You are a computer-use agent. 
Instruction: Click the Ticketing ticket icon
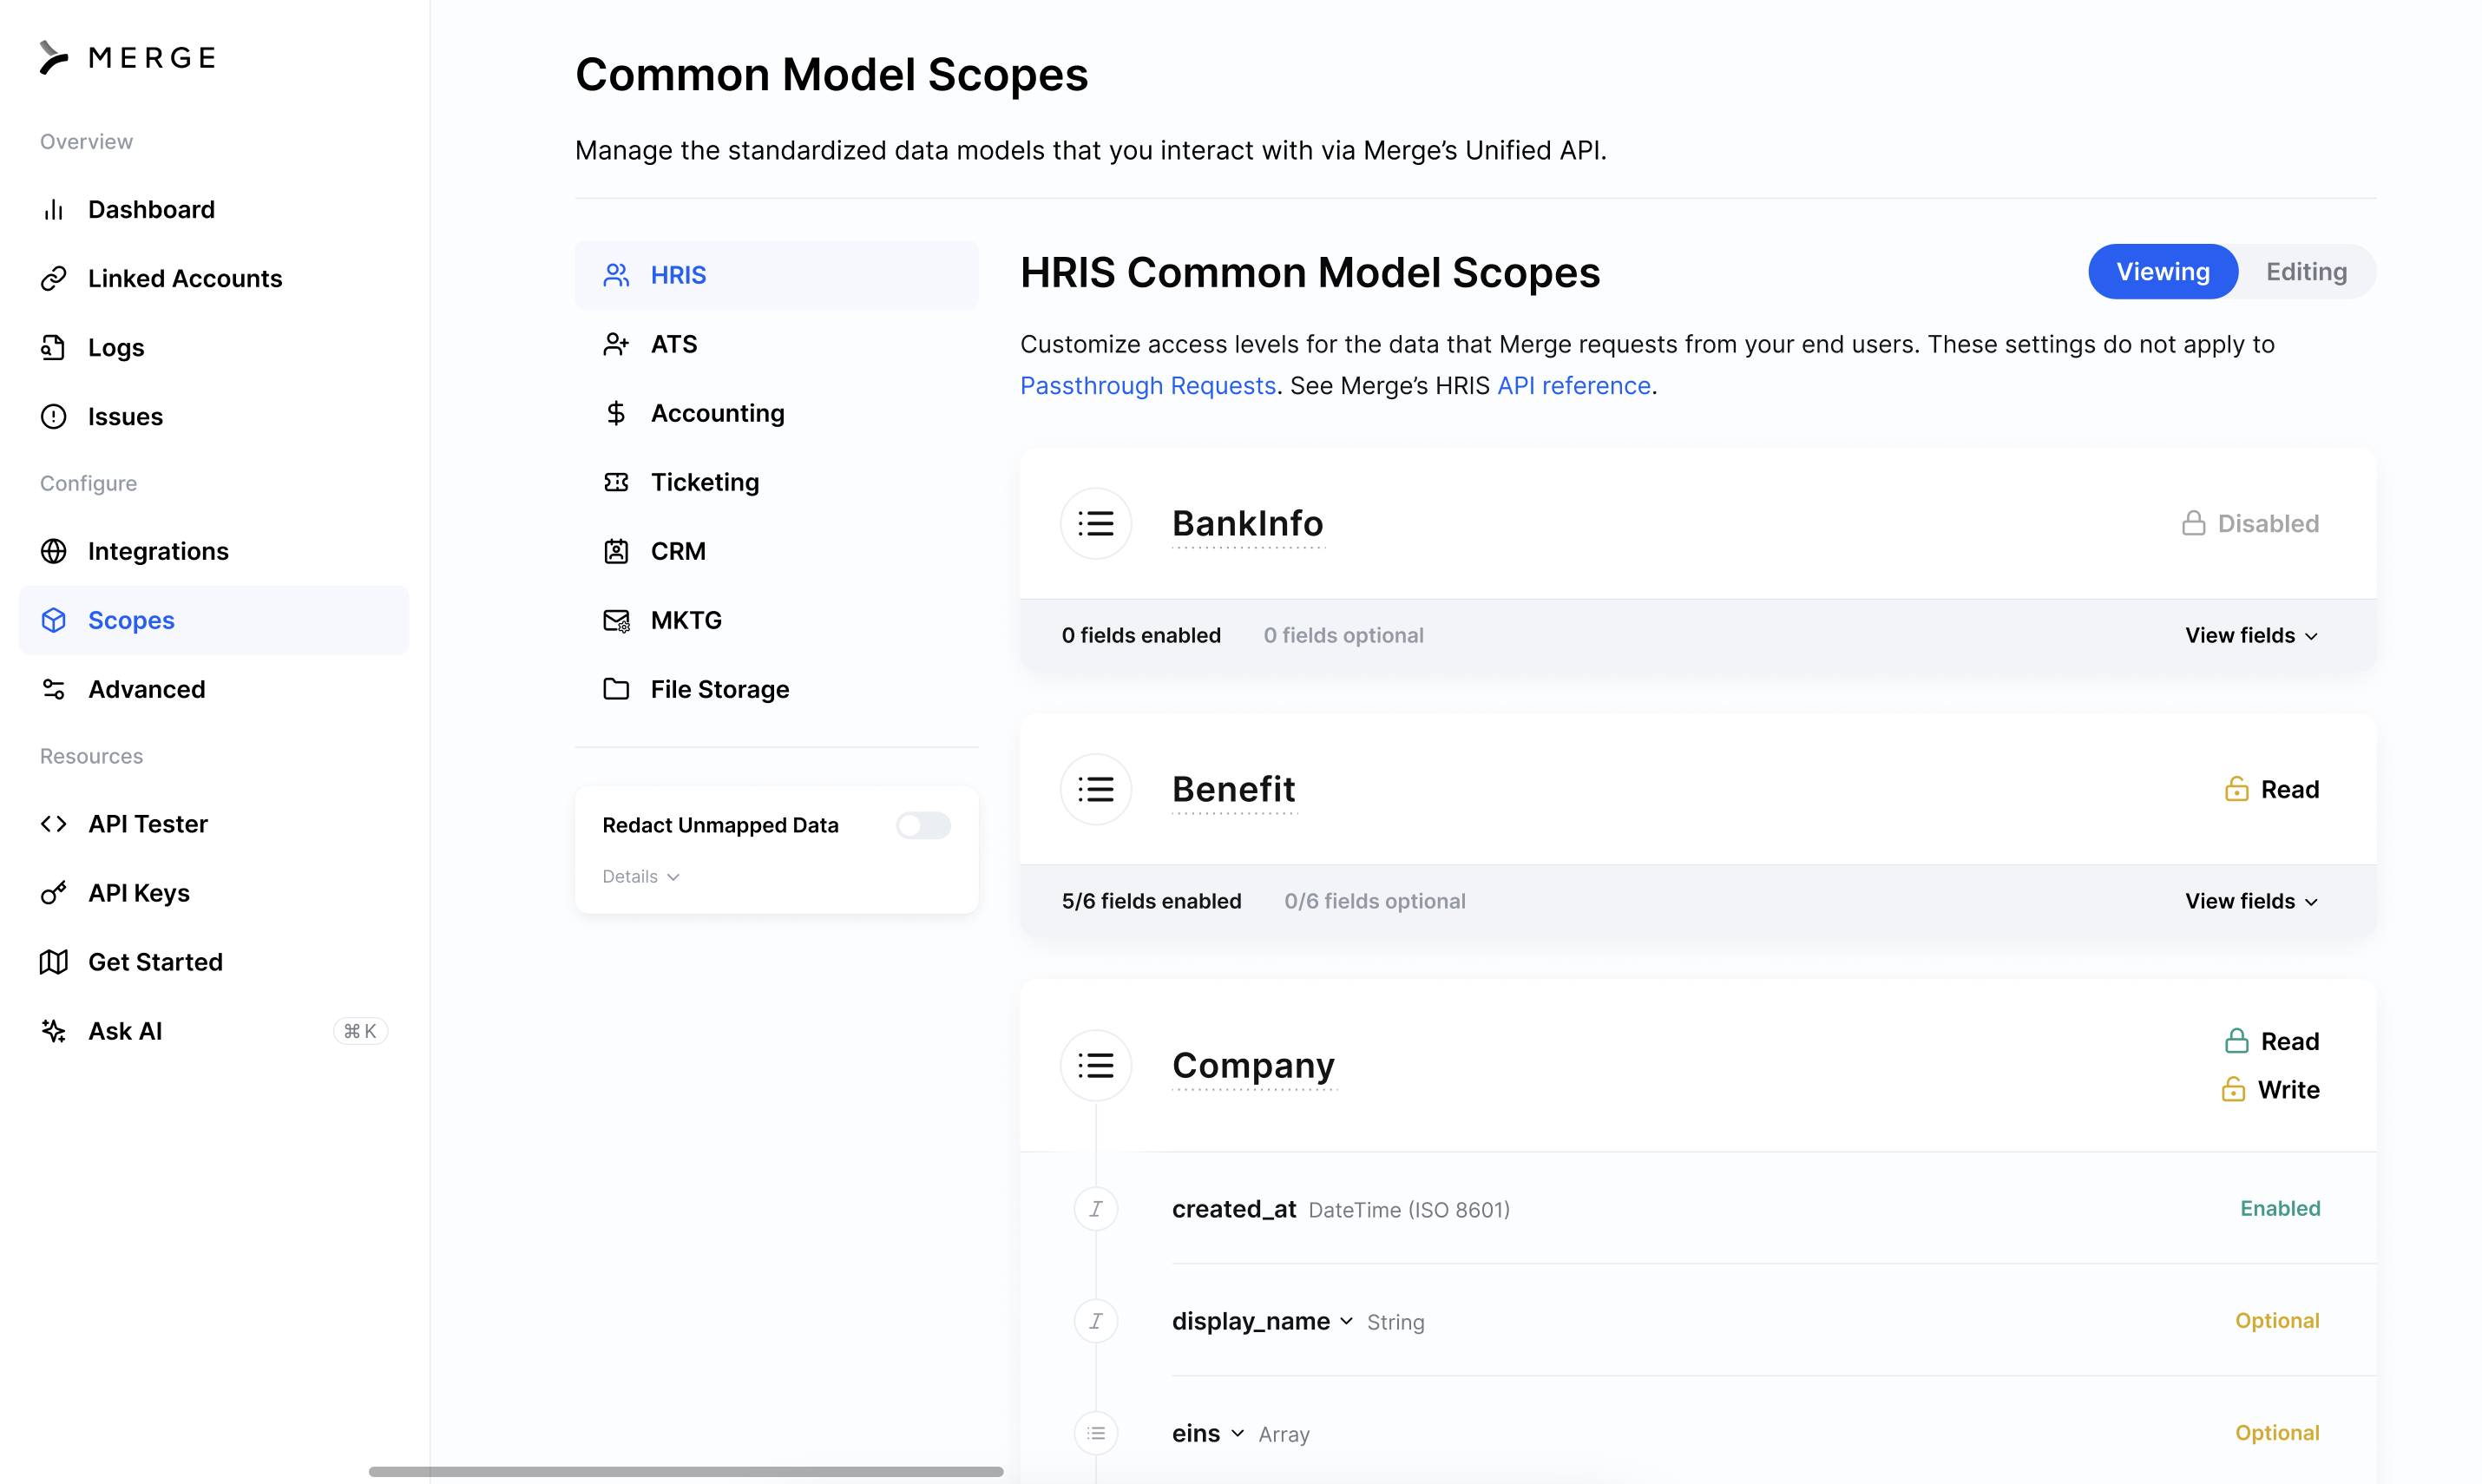click(616, 482)
